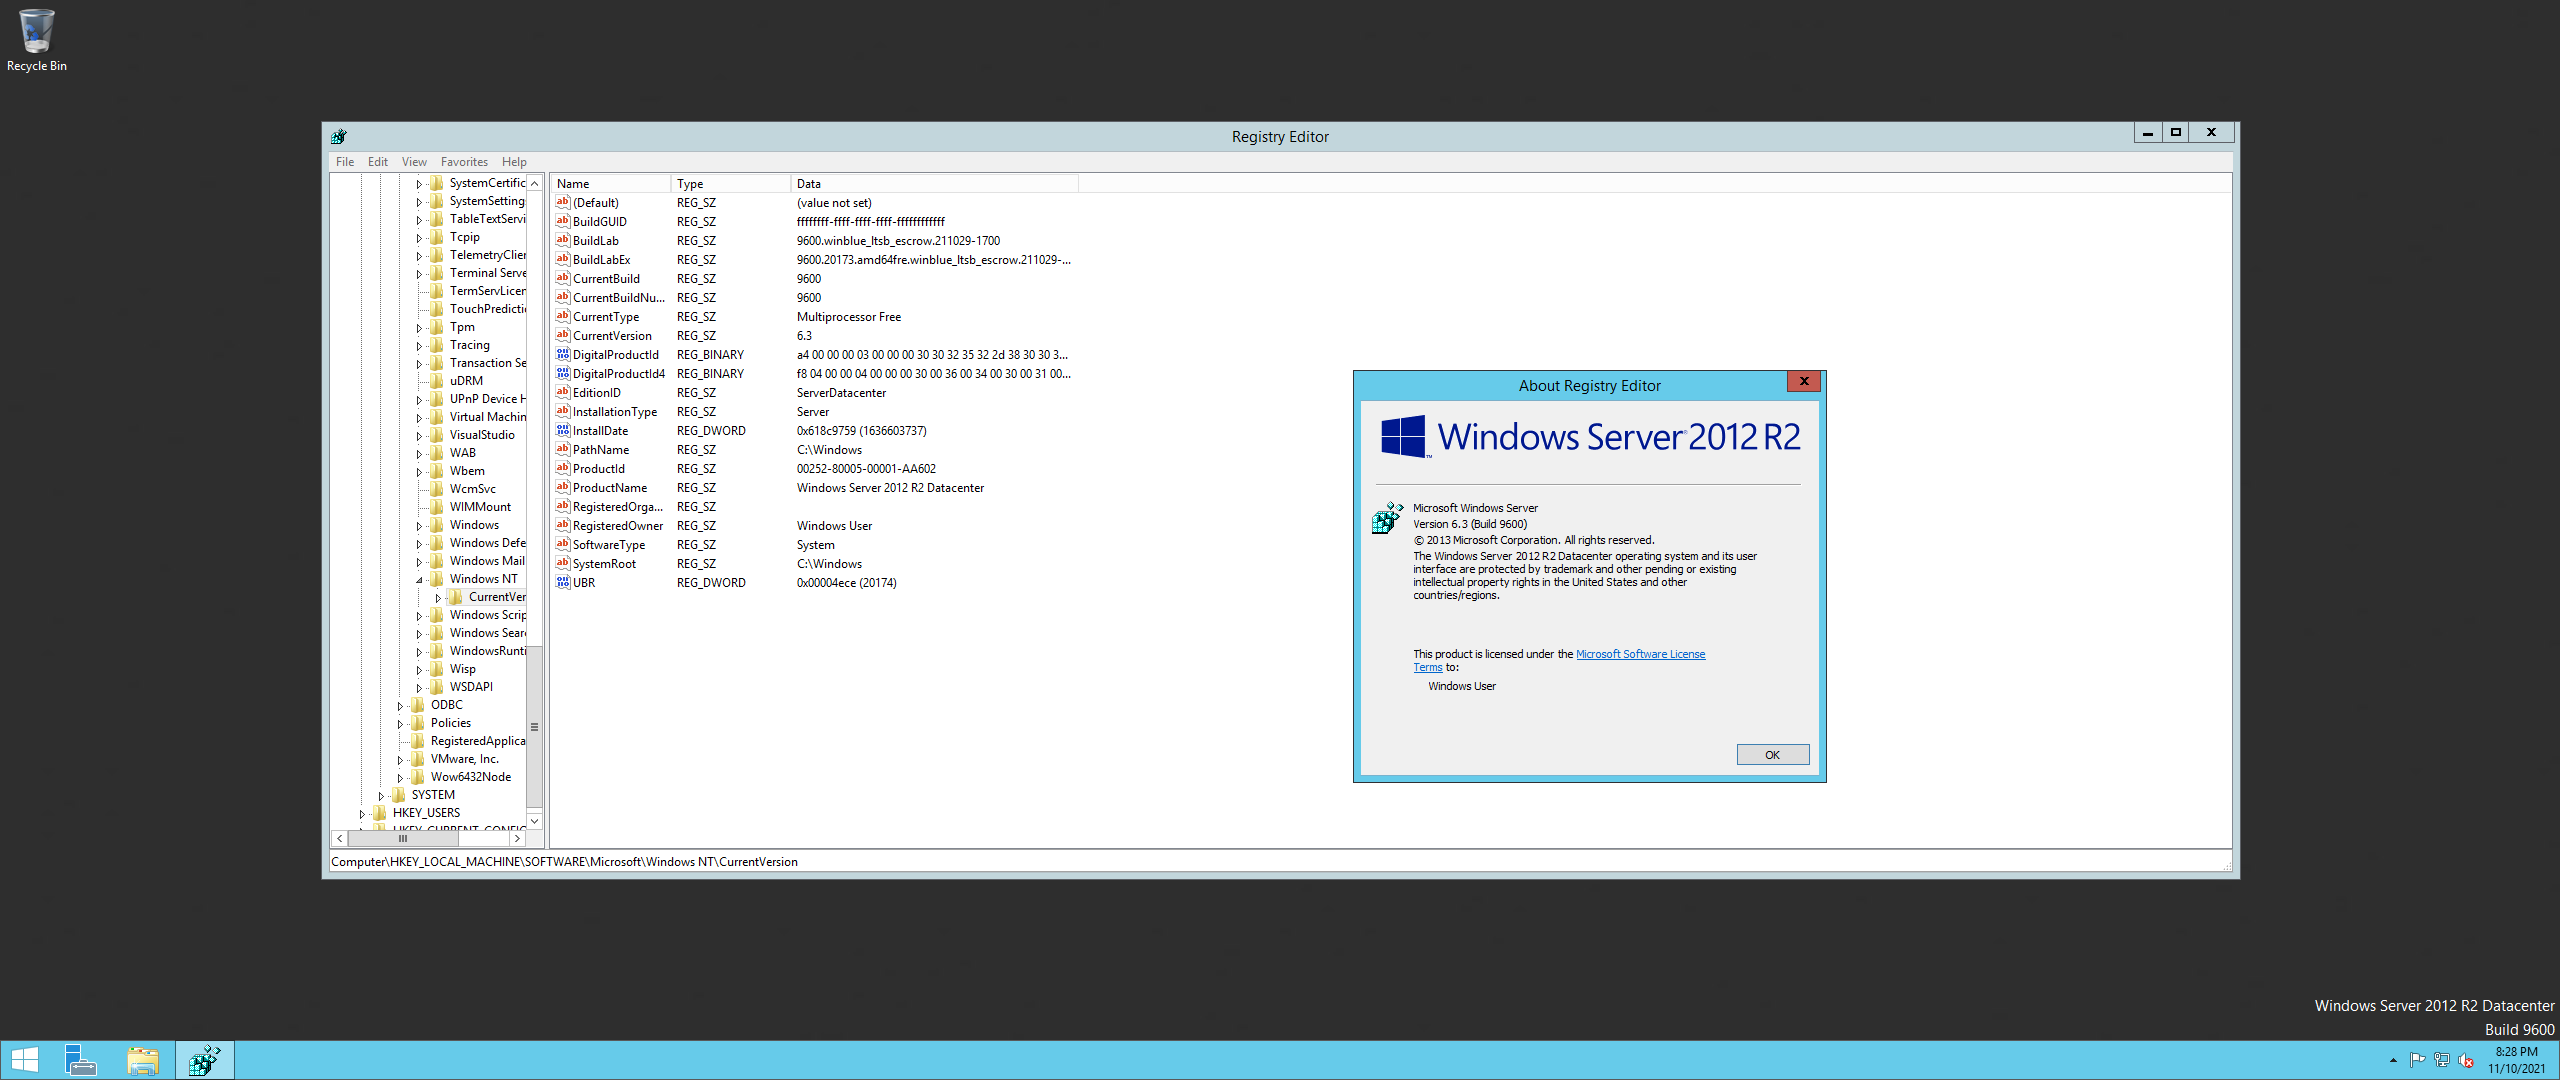Viewport: 2560px width, 1080px height.
Task: Expand the CurrentVersion subkey arrow
Action: 438,598
